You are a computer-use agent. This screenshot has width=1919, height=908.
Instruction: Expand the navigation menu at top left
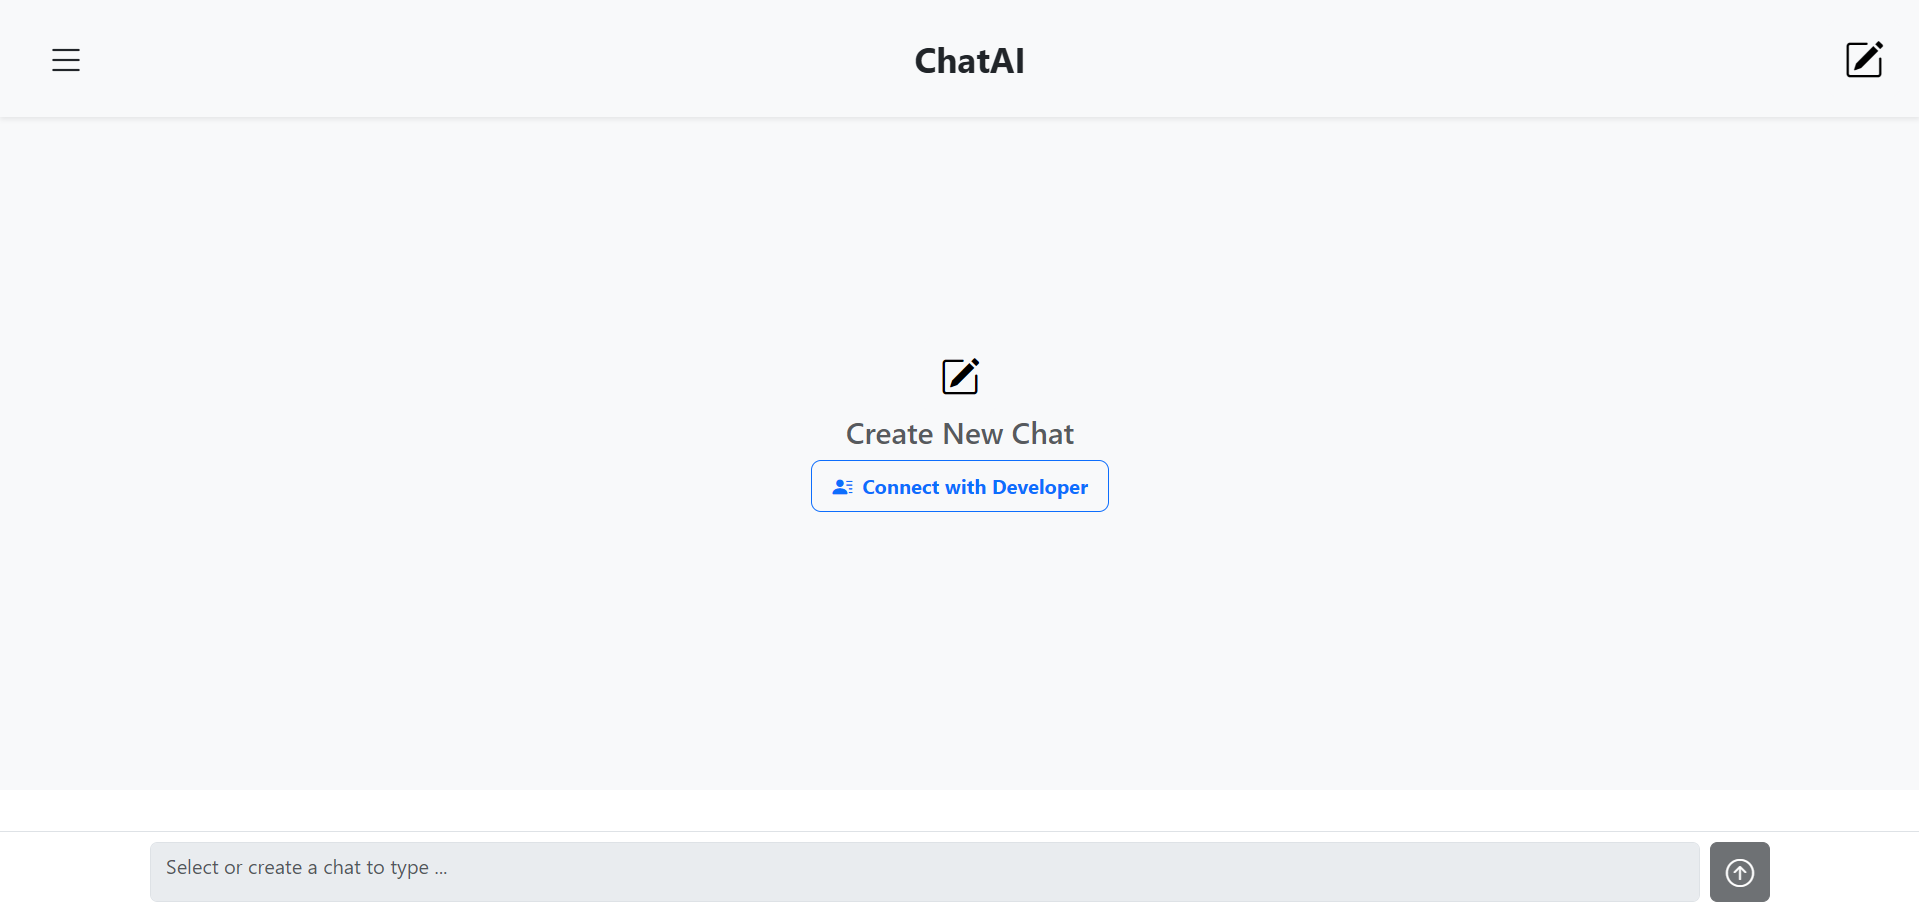coord(66,60)
